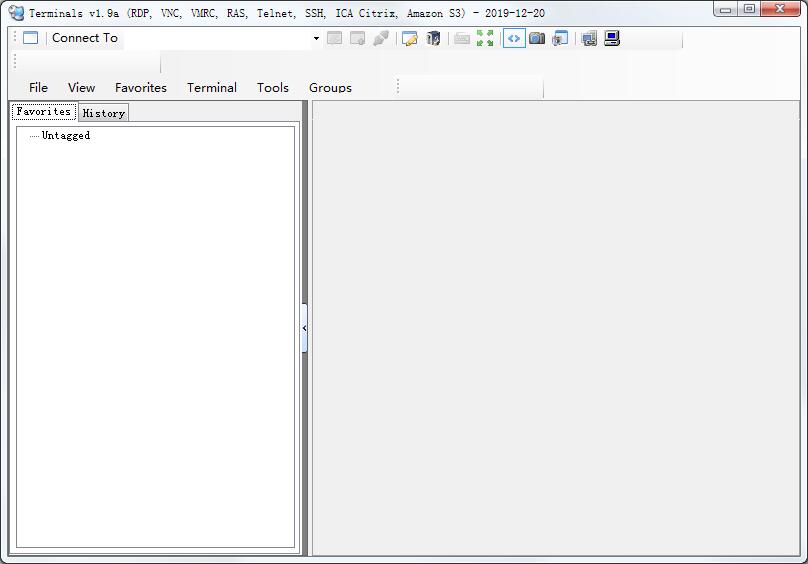The width and height of the screenshot is (808, 564).
Task: Select the Favorites tab in side panel
Action: (44, 112)
